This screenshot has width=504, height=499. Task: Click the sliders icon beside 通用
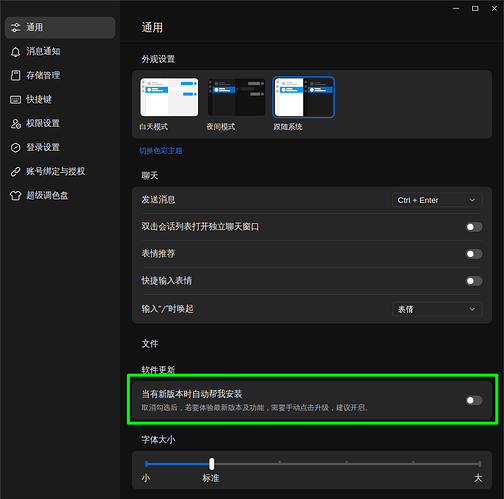coord(15,28)
